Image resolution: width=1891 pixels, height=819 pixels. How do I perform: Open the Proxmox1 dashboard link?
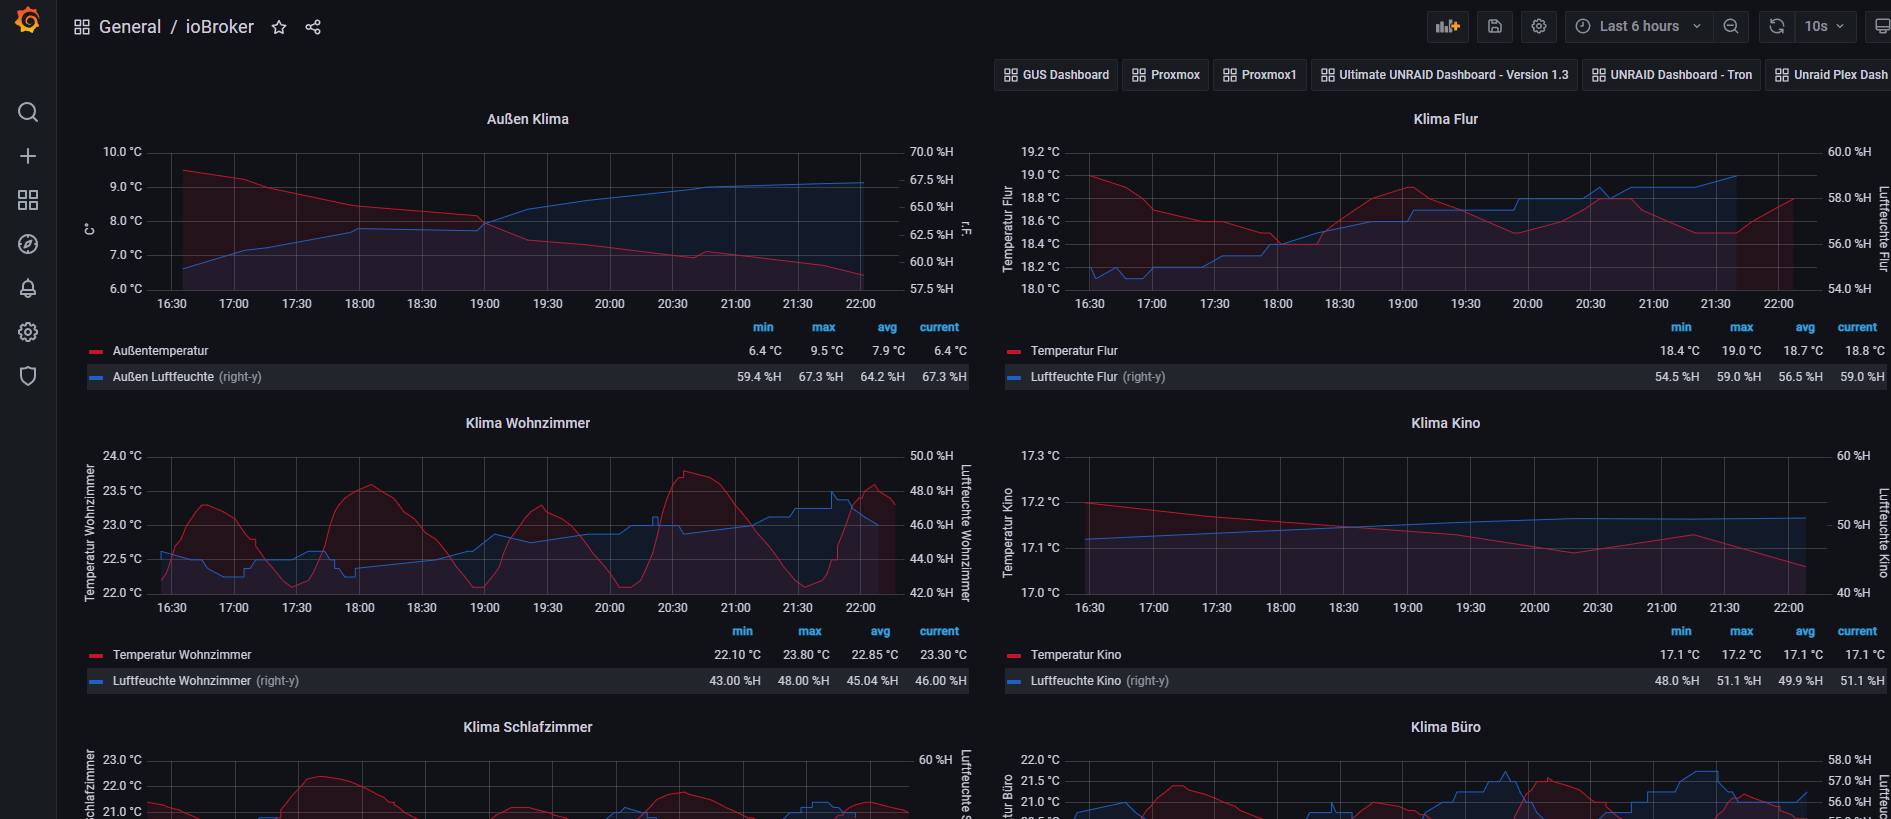point(1260,75)
